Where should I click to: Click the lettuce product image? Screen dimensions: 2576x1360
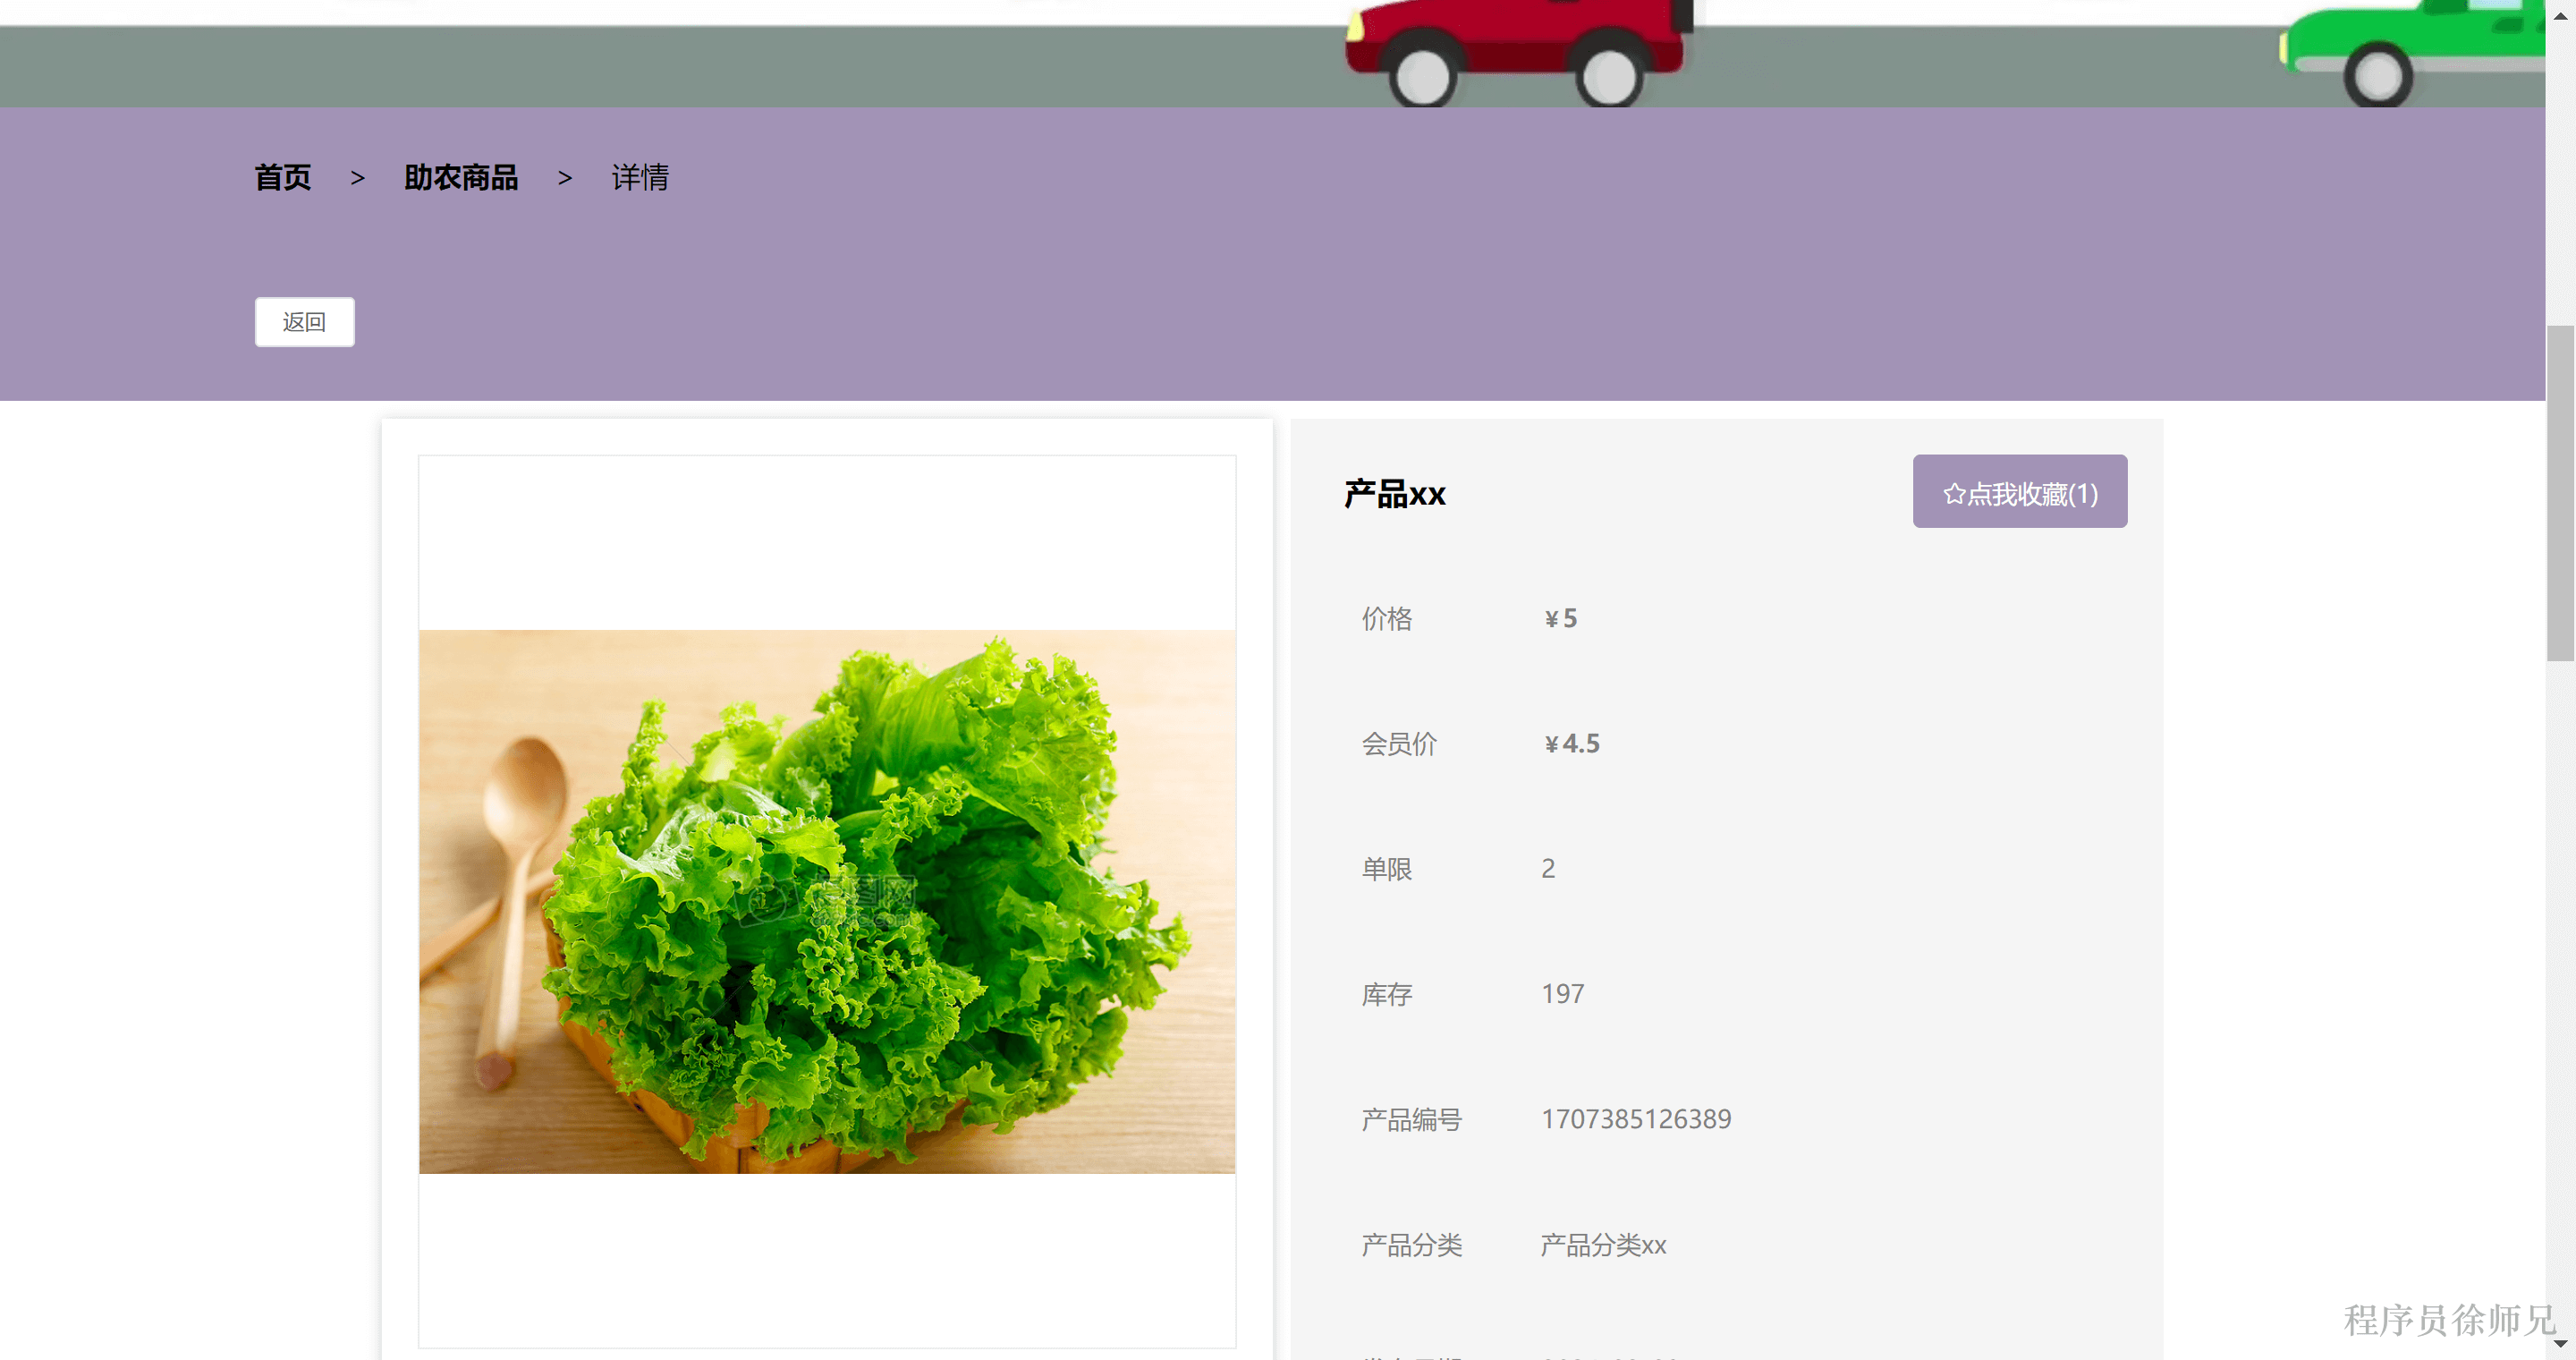click(x=826, y=900)
